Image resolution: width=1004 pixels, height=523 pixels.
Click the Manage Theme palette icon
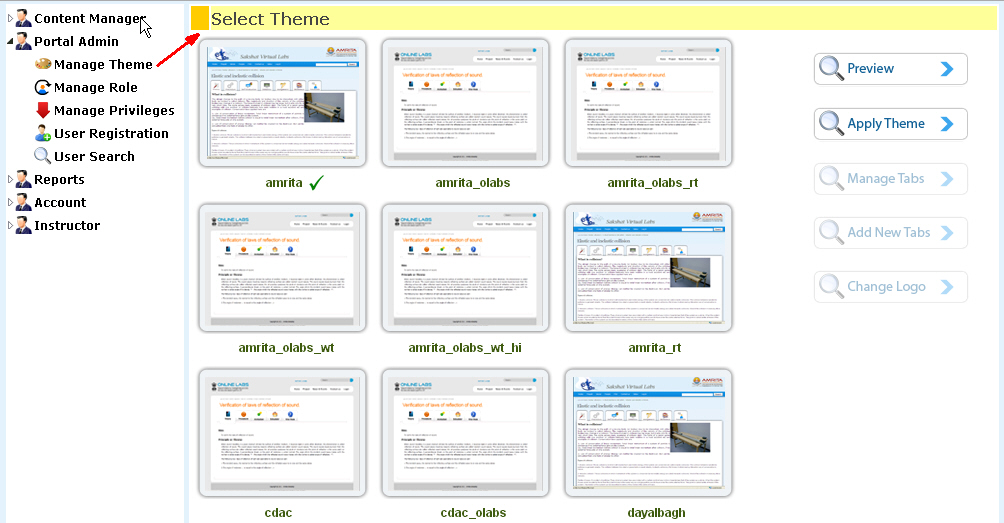pos(43,64)
